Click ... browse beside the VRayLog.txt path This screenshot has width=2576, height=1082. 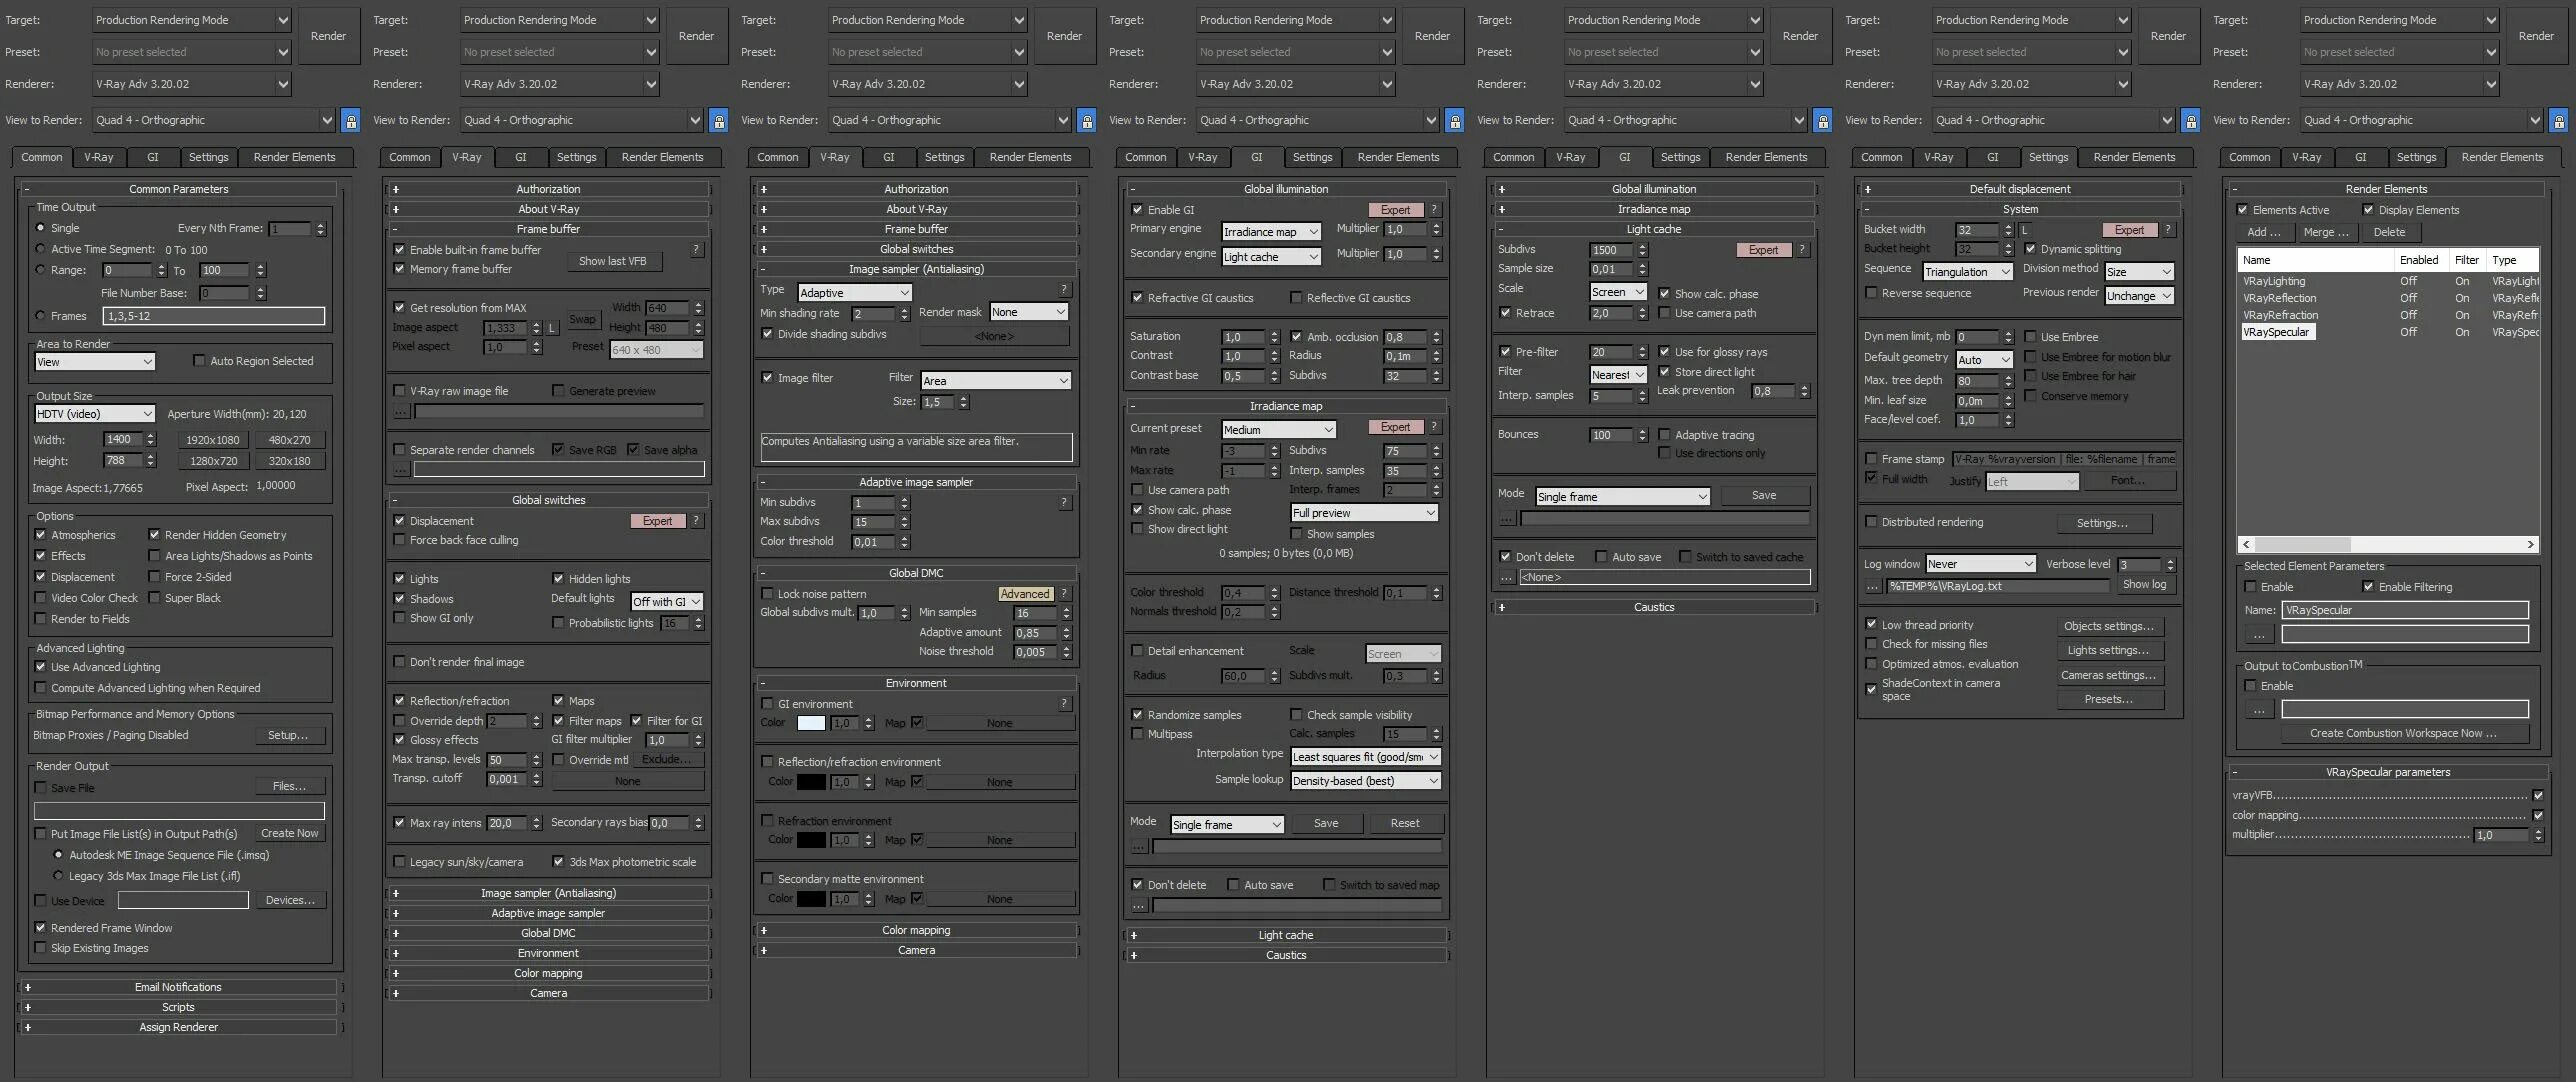[x=1871, y=587]
